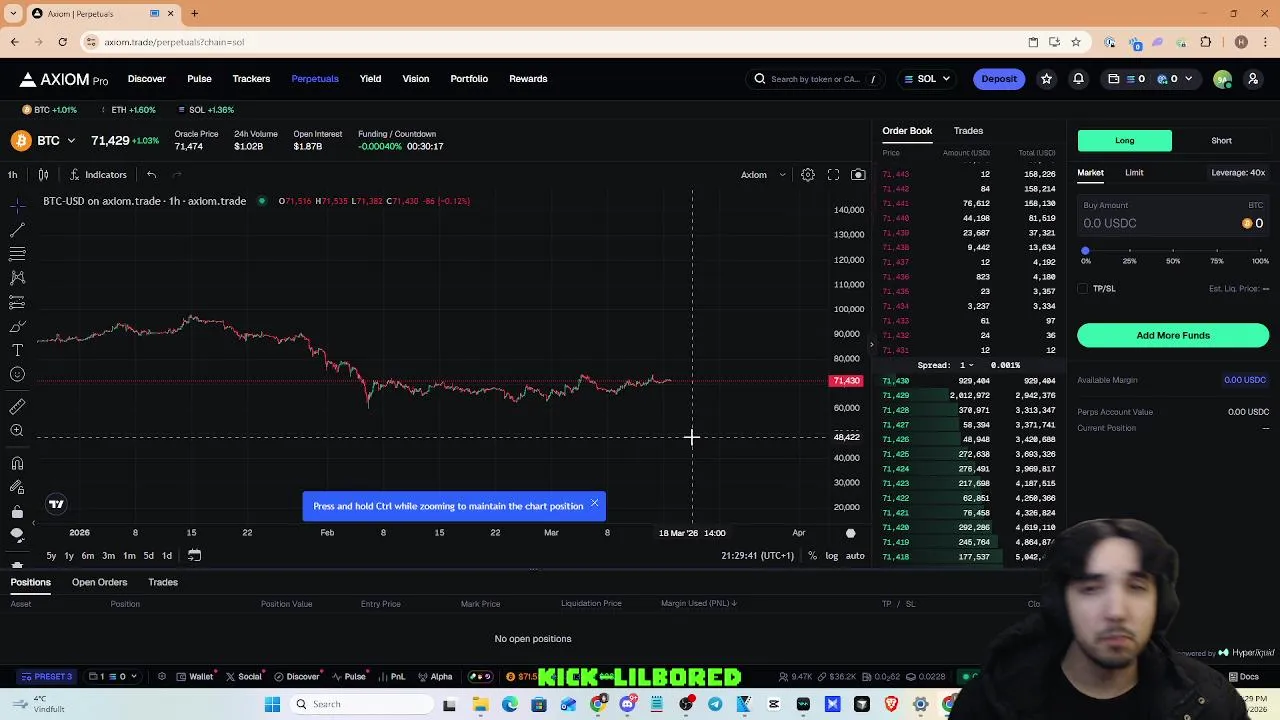Set buy amount slider handle
The image size is (1280, 720).
[1085, 251]
